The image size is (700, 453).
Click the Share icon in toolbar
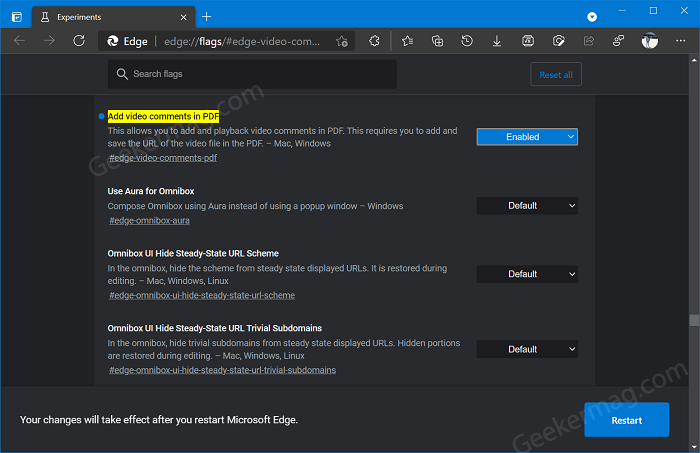589,41
